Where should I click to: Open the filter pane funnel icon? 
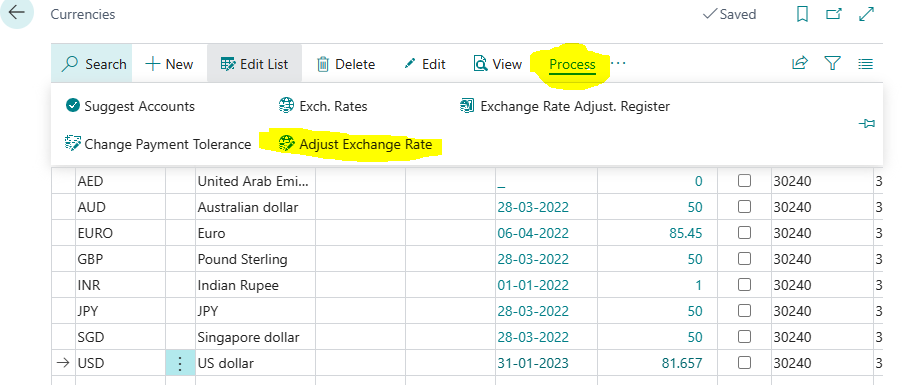[x=832, y=63]
